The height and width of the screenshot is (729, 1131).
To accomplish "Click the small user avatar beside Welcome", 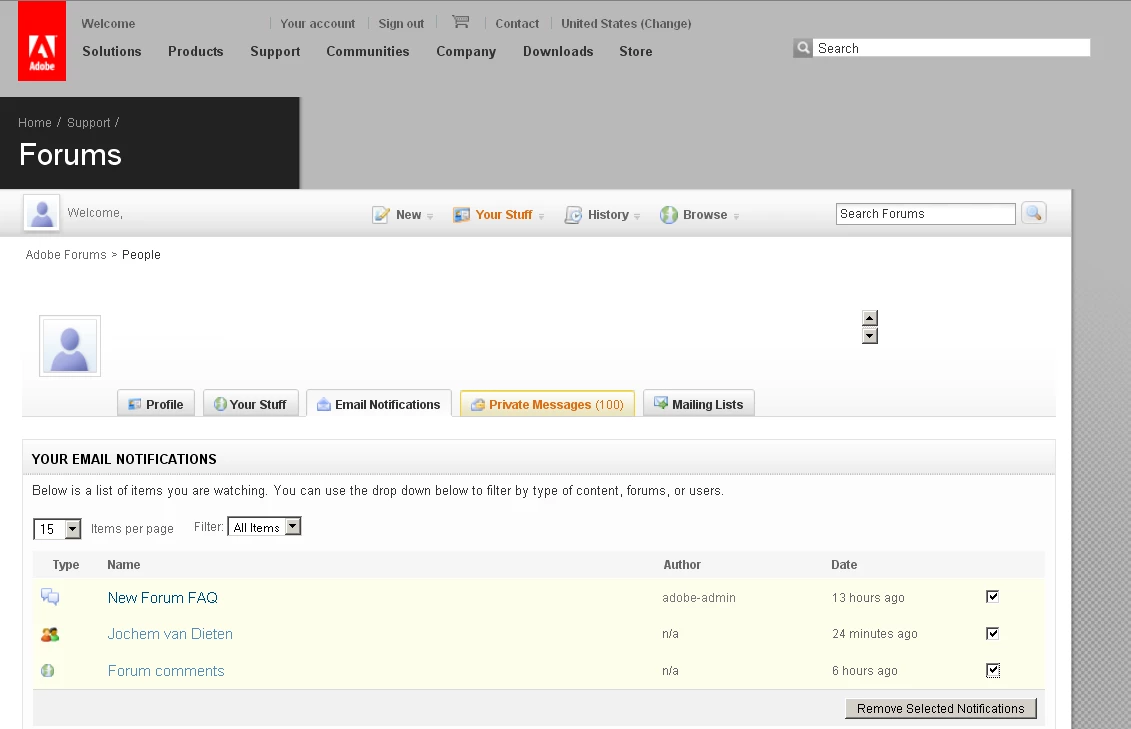I will 42,213.
